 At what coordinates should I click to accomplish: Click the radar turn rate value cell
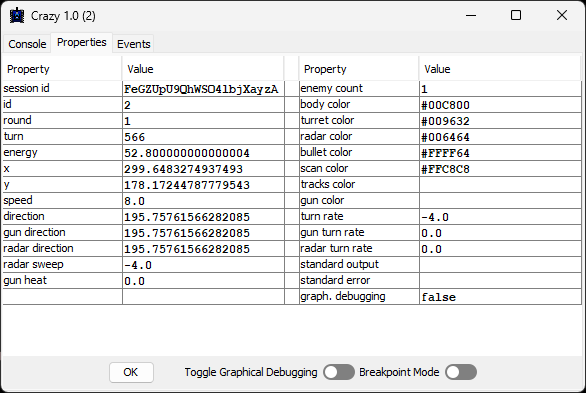pos(500,249)
